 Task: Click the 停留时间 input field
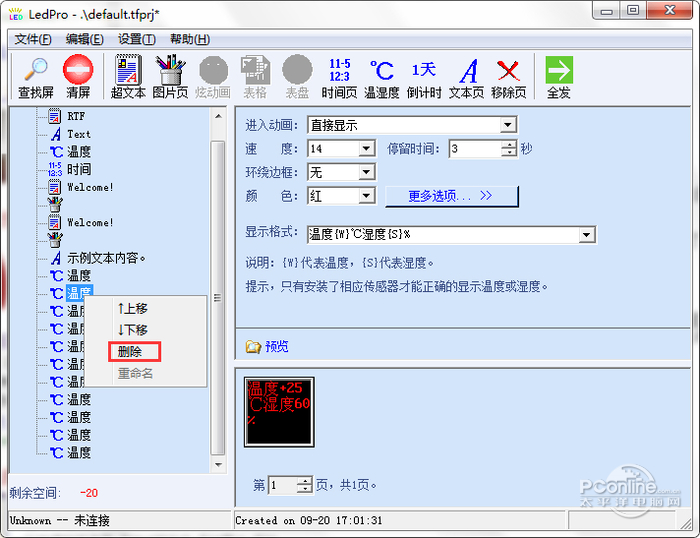pyautogui.click(x=475, y=149)
